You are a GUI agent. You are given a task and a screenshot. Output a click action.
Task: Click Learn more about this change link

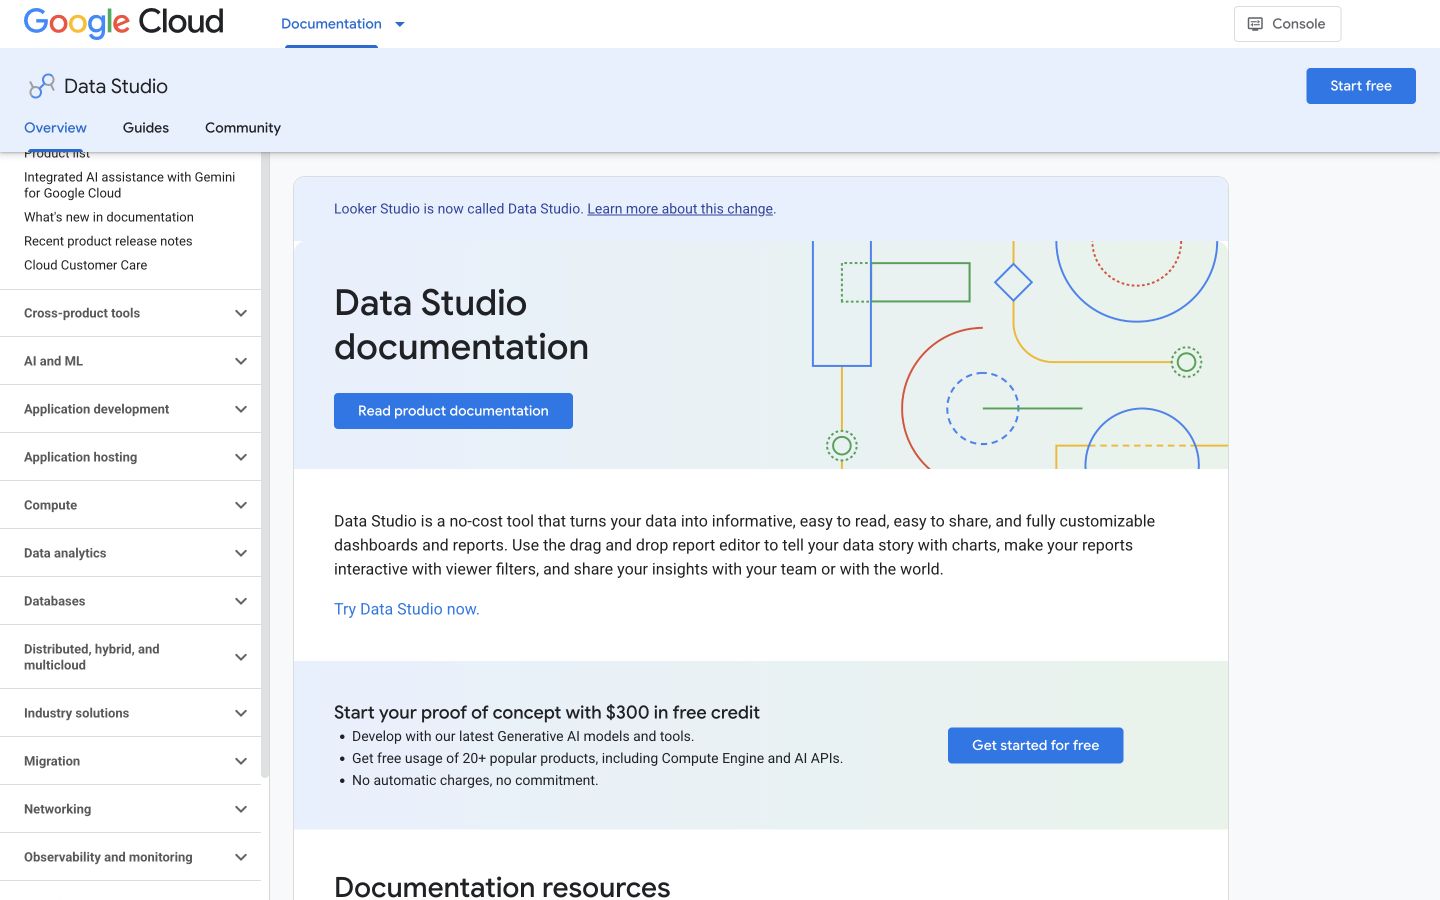coord(680,209)
